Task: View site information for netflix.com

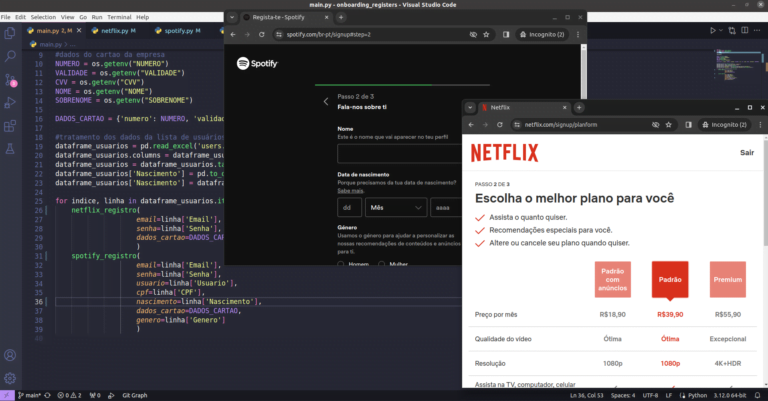Action: [517, 125]
